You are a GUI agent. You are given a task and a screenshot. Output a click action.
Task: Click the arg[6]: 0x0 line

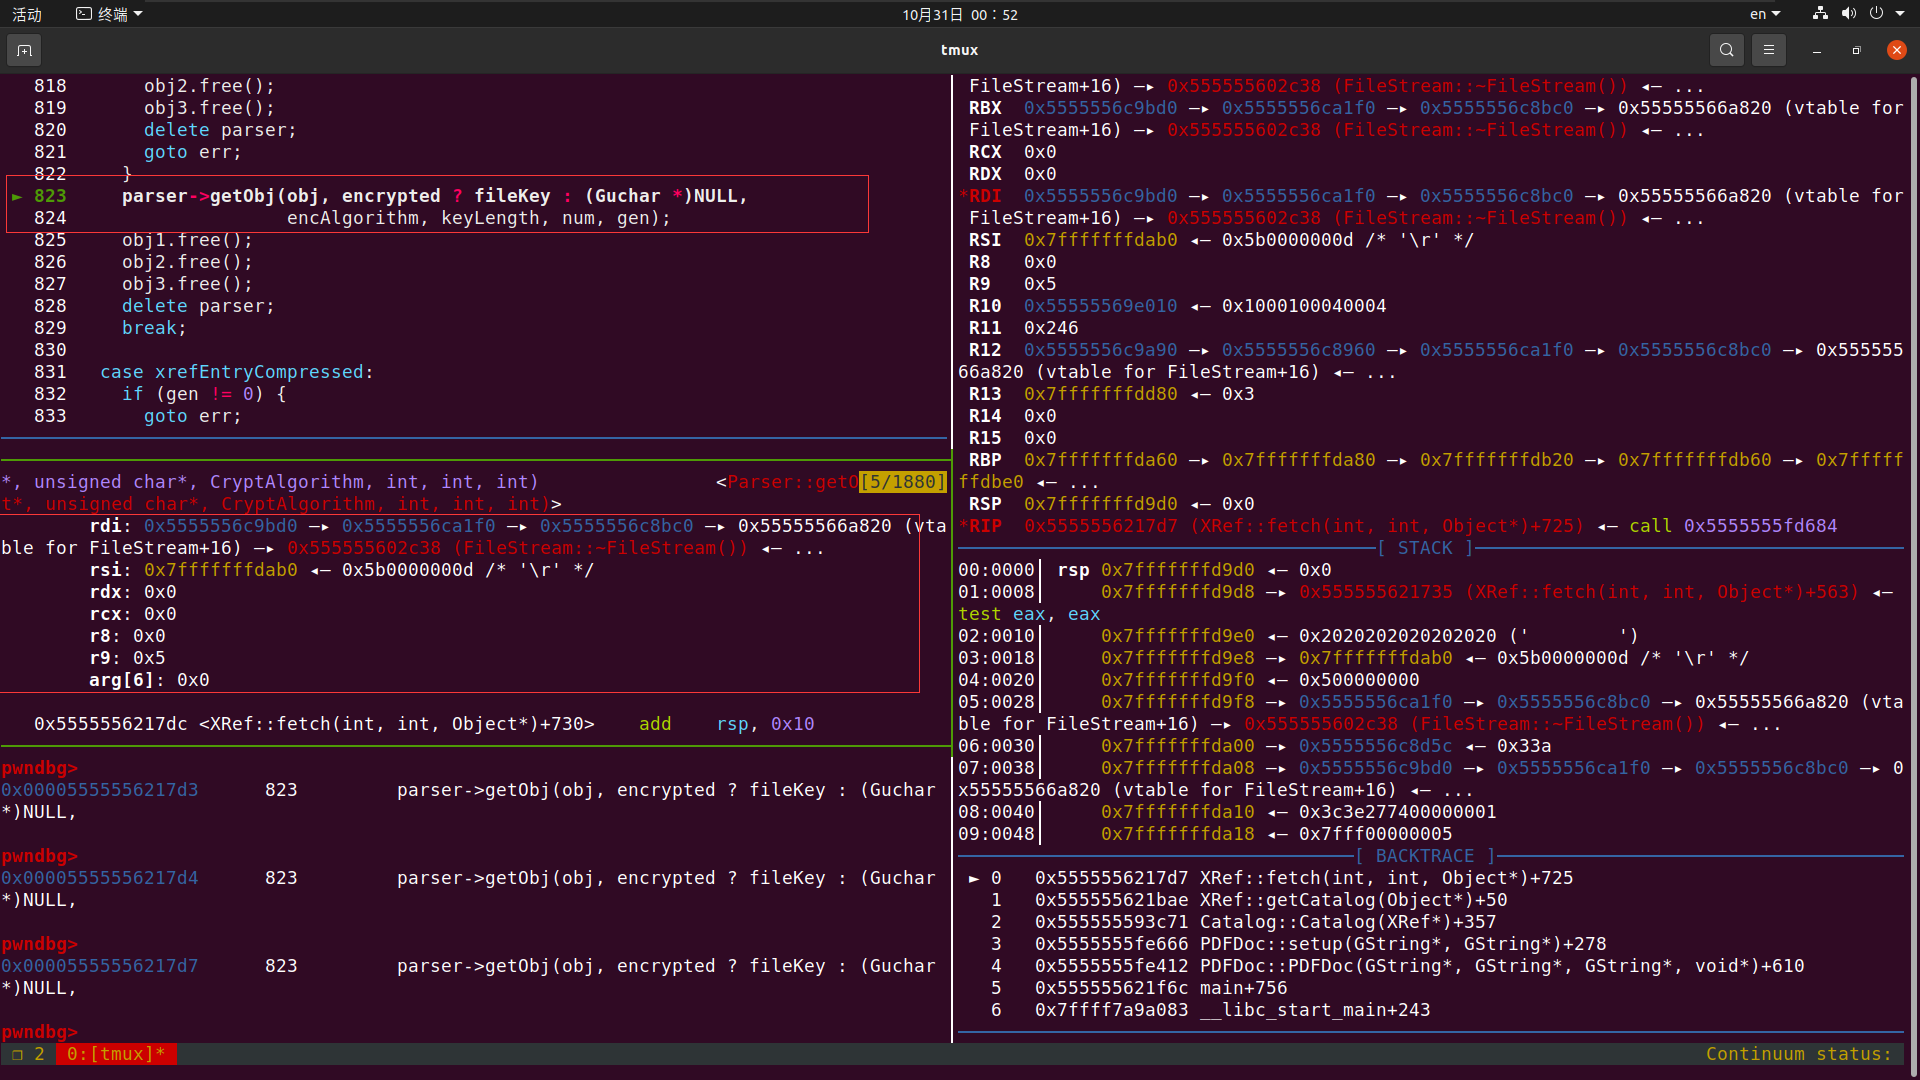pos(149,680)
